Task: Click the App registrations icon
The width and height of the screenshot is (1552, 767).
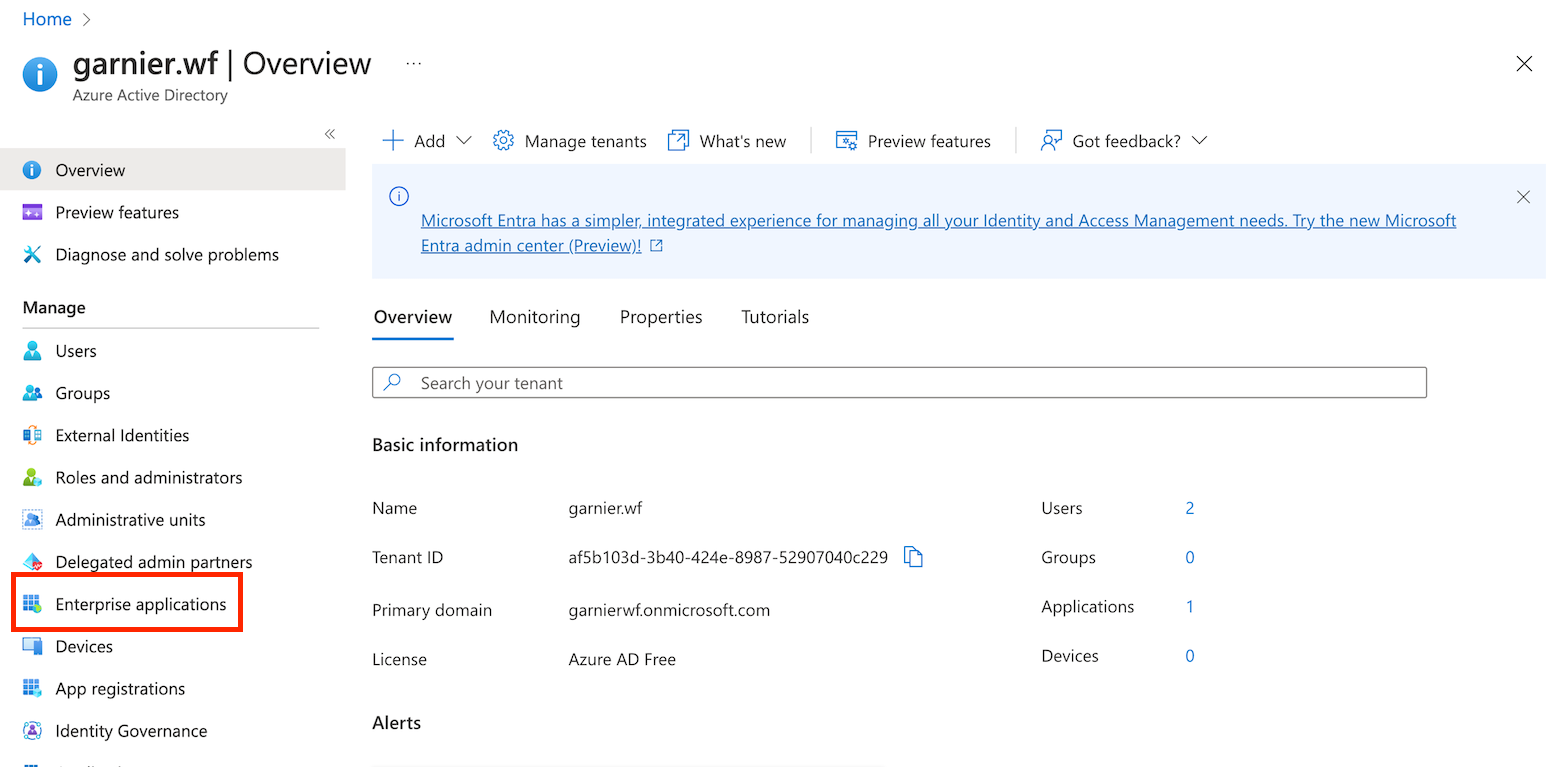Action: tap(32, 688)
